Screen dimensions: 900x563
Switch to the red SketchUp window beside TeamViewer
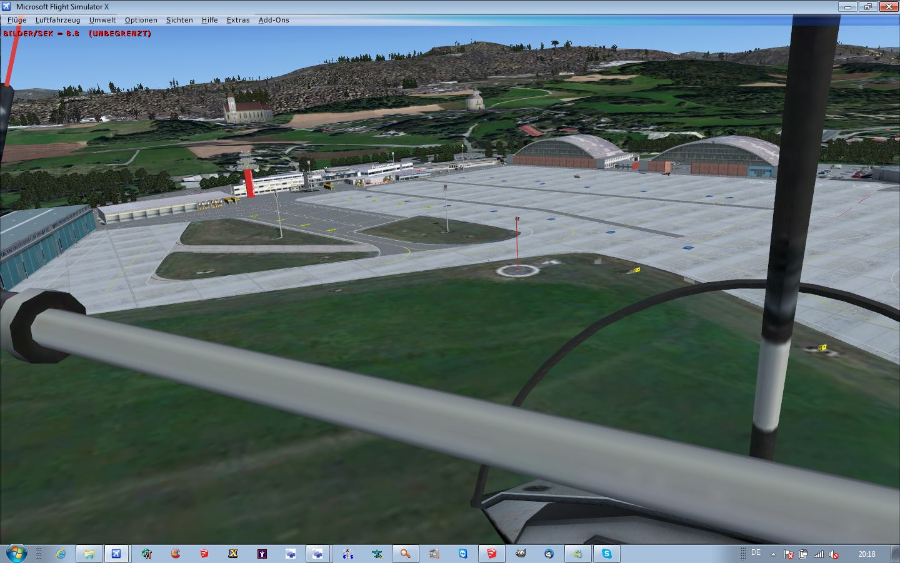(x=492, y=554)
